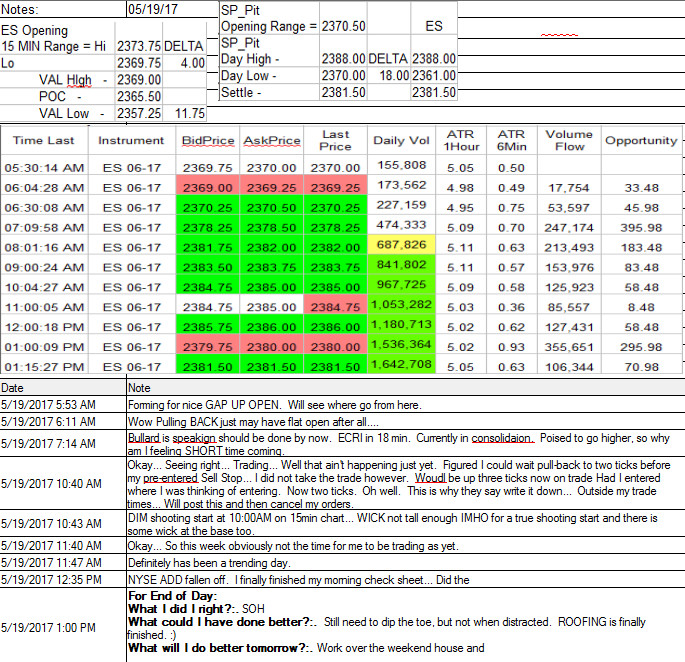Select the date cell 05/19/17
Image resolution: width=685 pixels, height=662 pixels.
(x=172, y=9)
